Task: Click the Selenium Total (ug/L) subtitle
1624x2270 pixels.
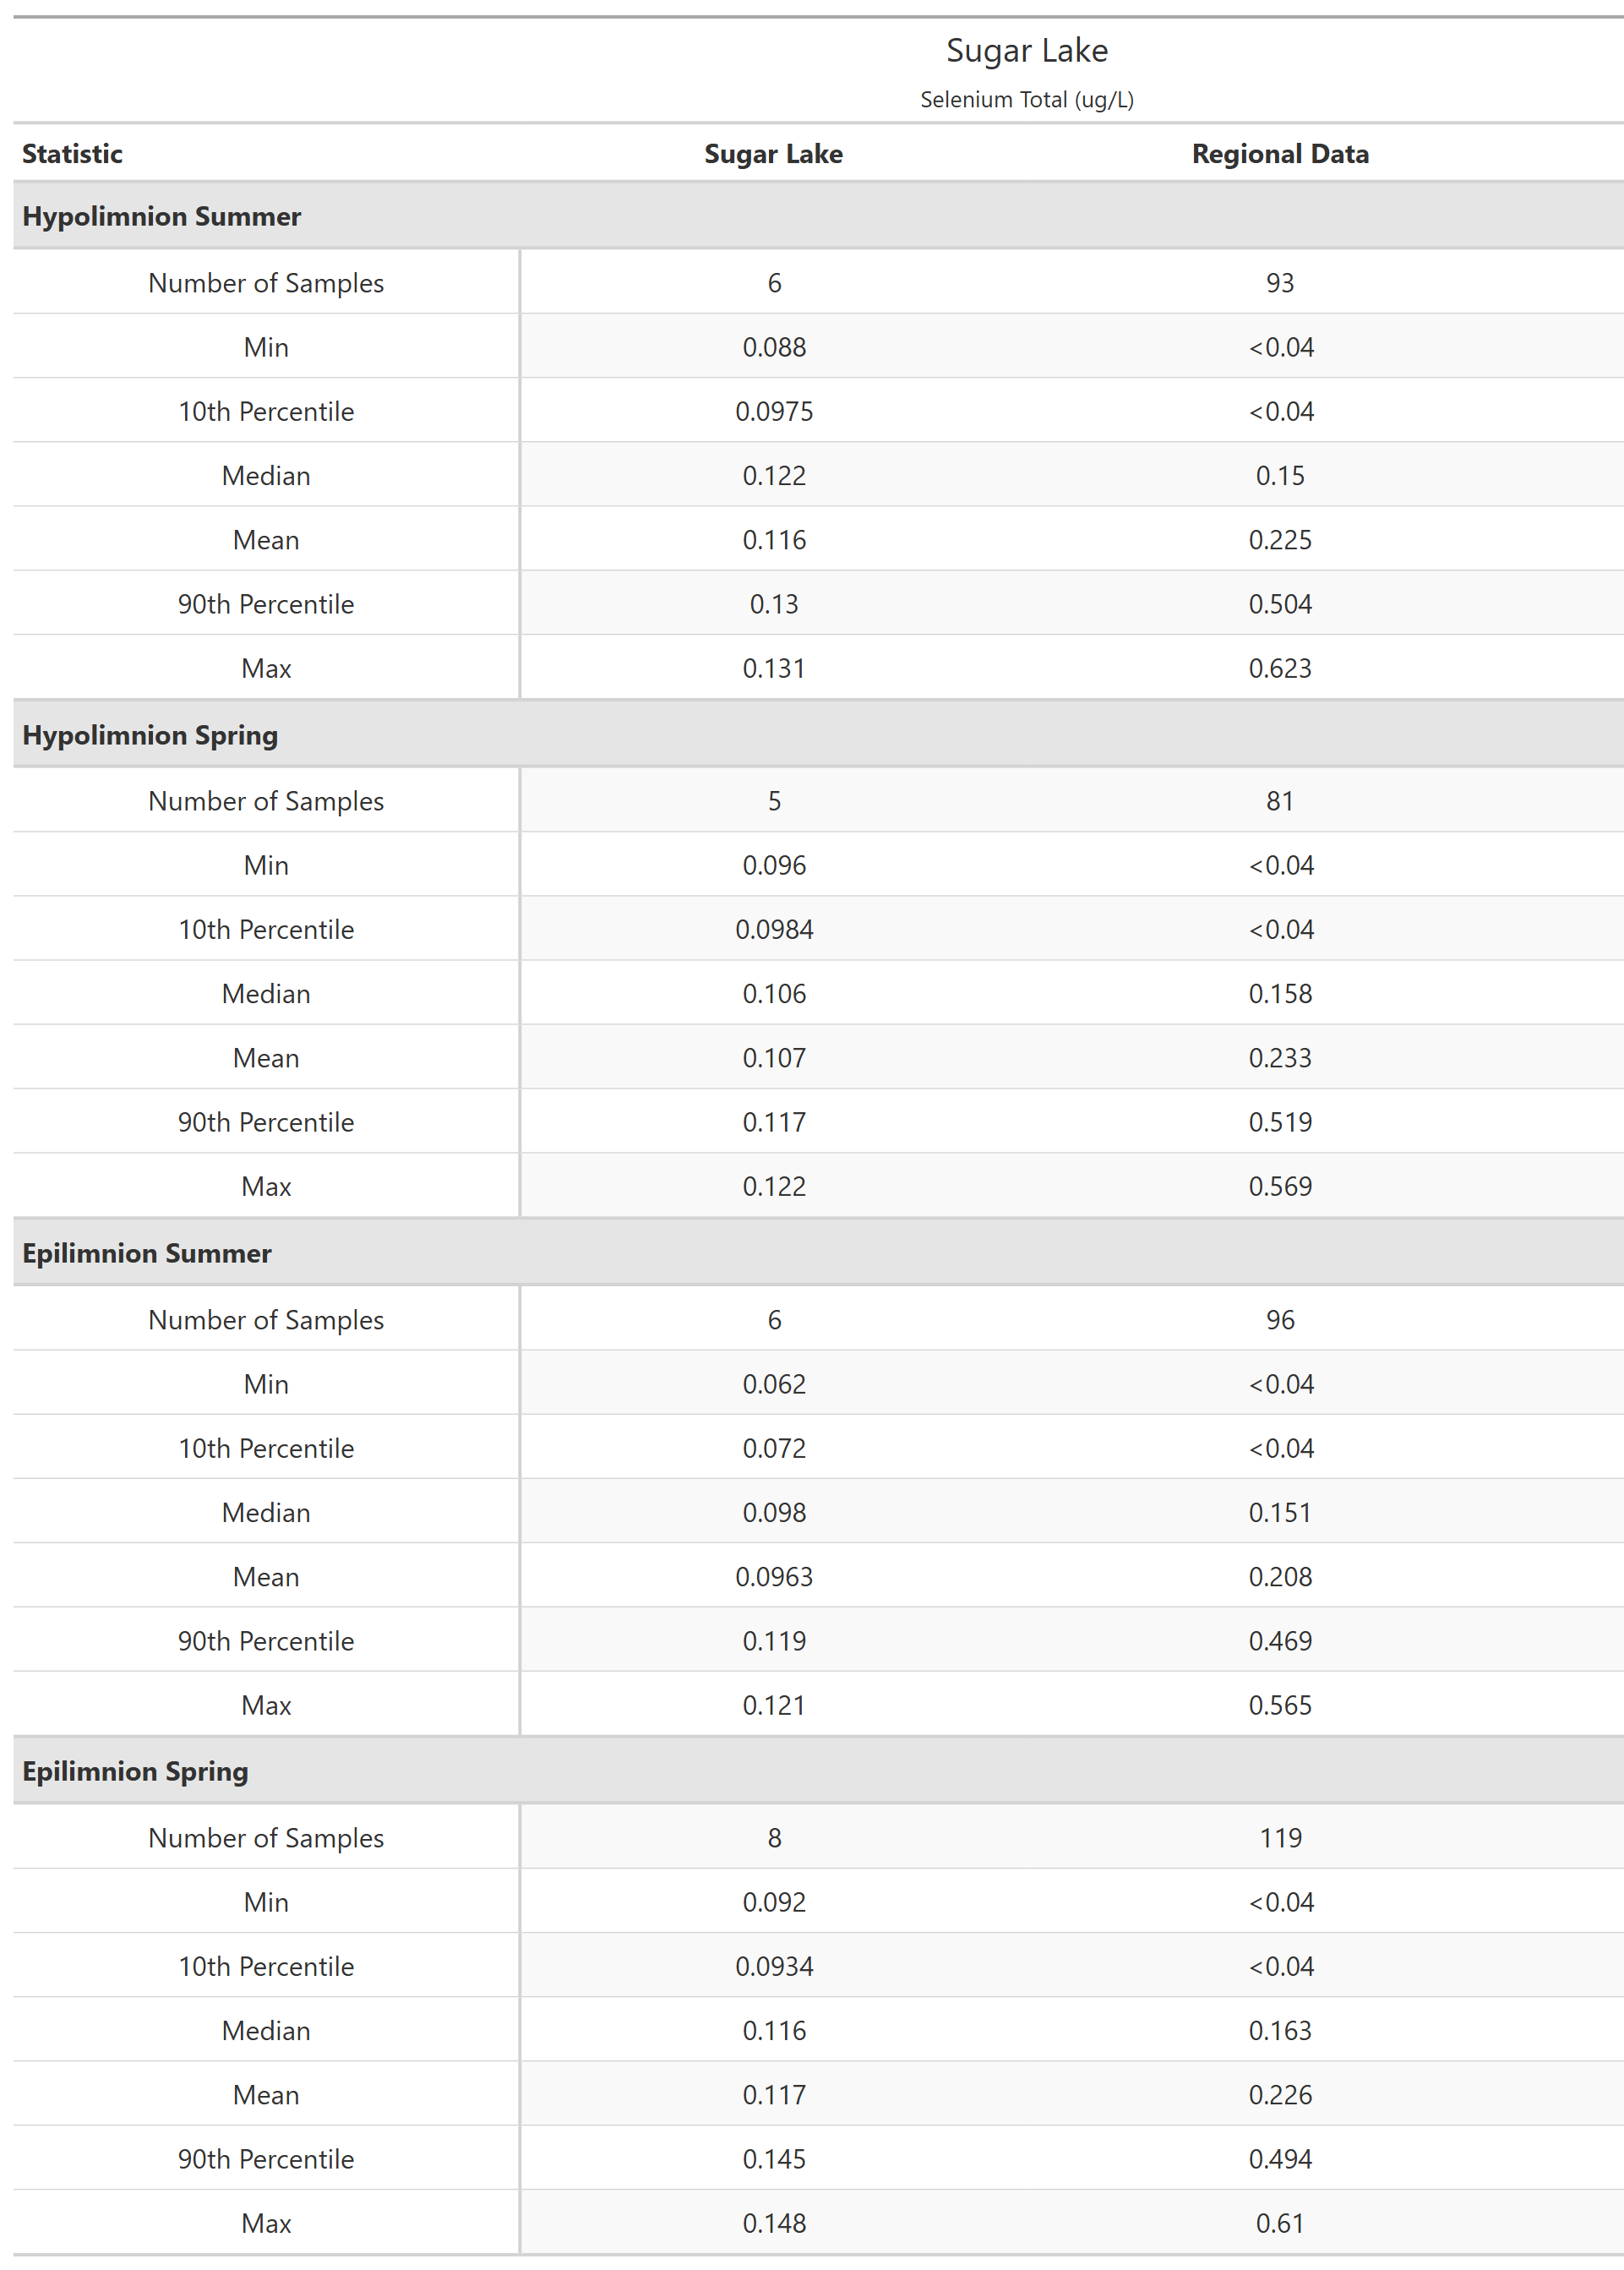Action: click(1026, 100)
